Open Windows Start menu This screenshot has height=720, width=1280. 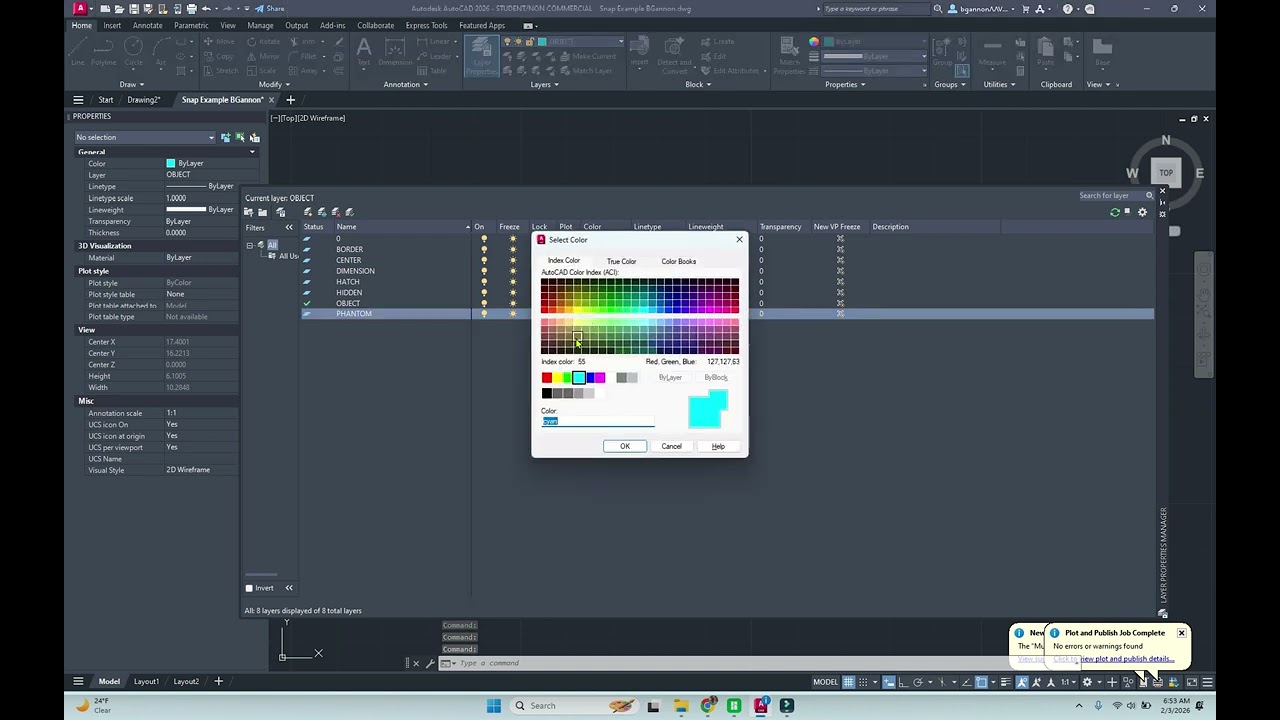(x=494, y=706)
